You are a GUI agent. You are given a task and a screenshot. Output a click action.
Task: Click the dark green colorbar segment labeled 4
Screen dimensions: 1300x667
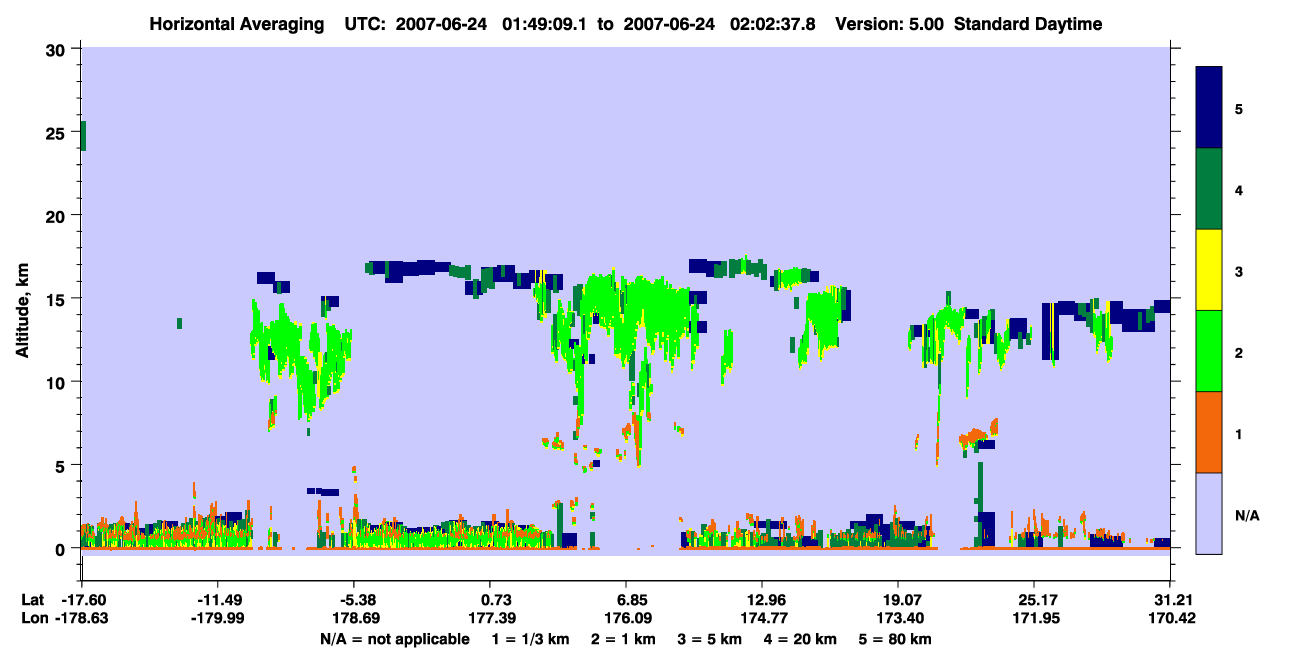(1209, 189)
